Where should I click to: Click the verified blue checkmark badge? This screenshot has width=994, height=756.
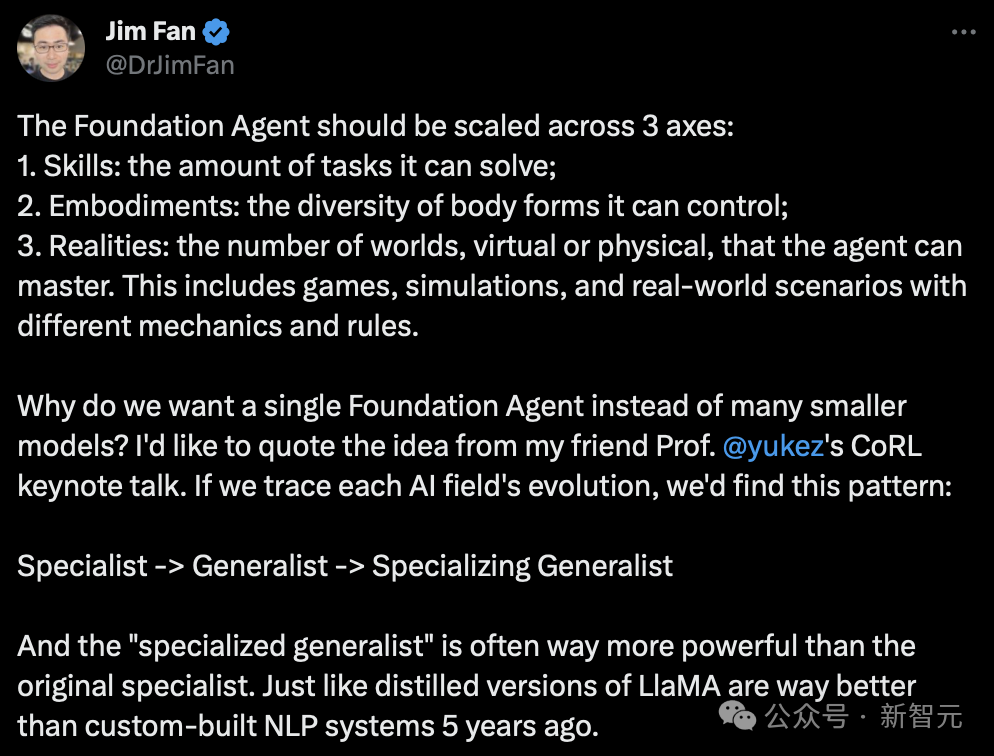[217, 32]
